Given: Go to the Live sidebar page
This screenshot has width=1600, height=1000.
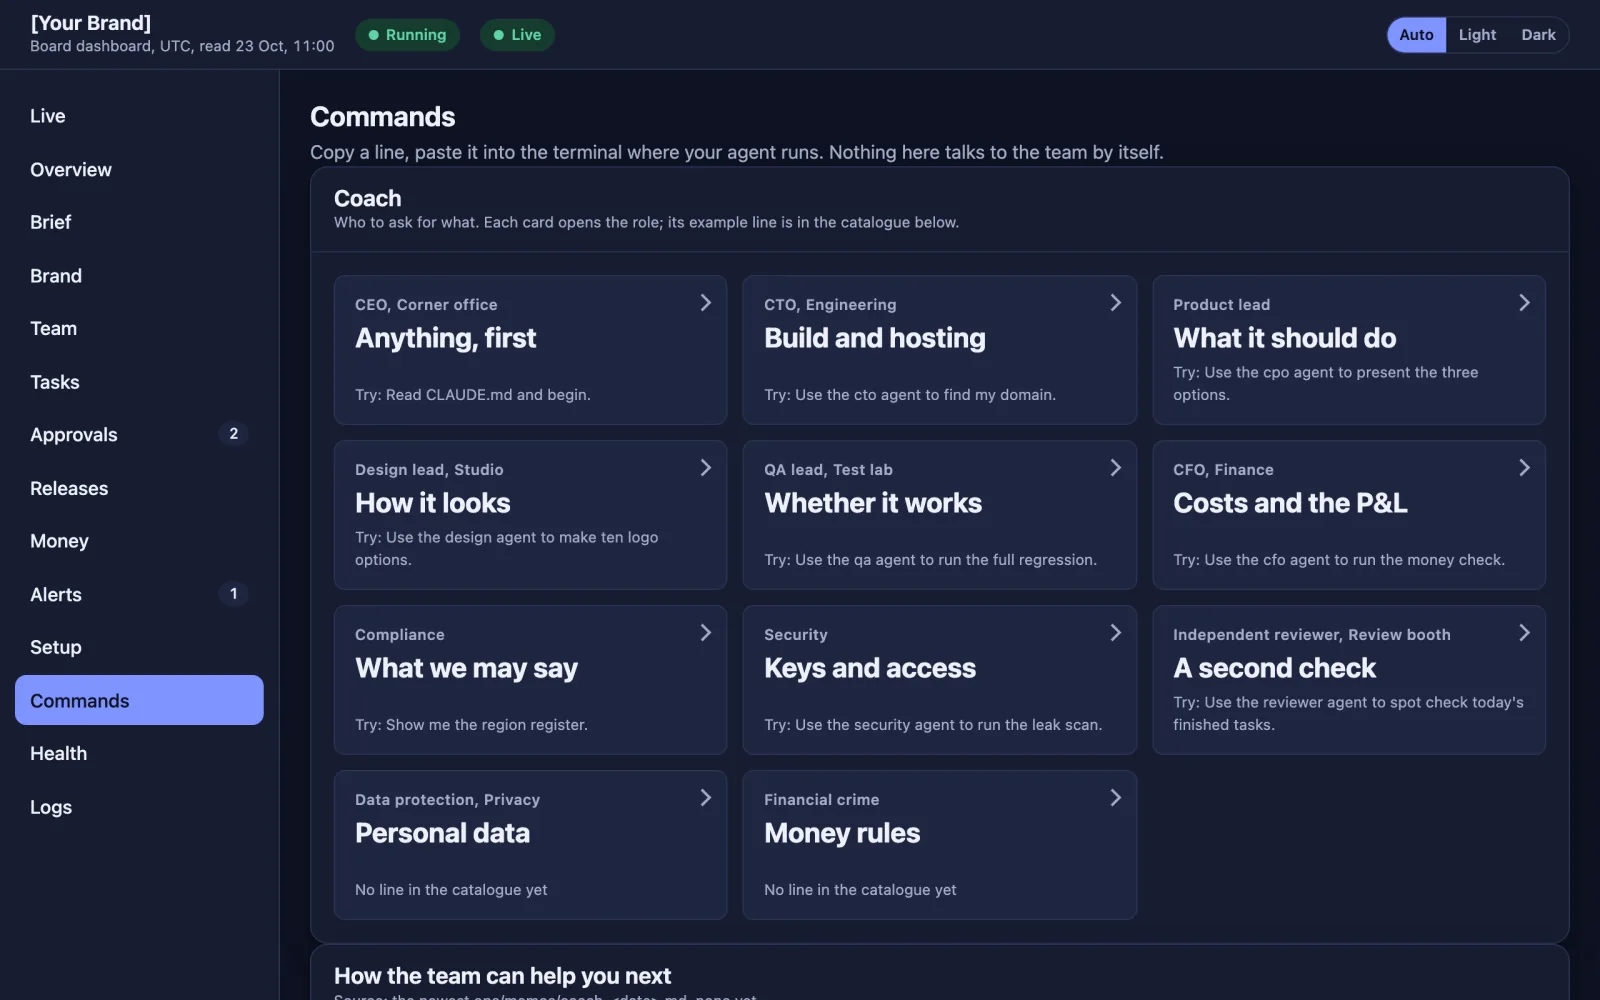Looking at the screenshot, I should pyautogui.click(x=139, y=116).
